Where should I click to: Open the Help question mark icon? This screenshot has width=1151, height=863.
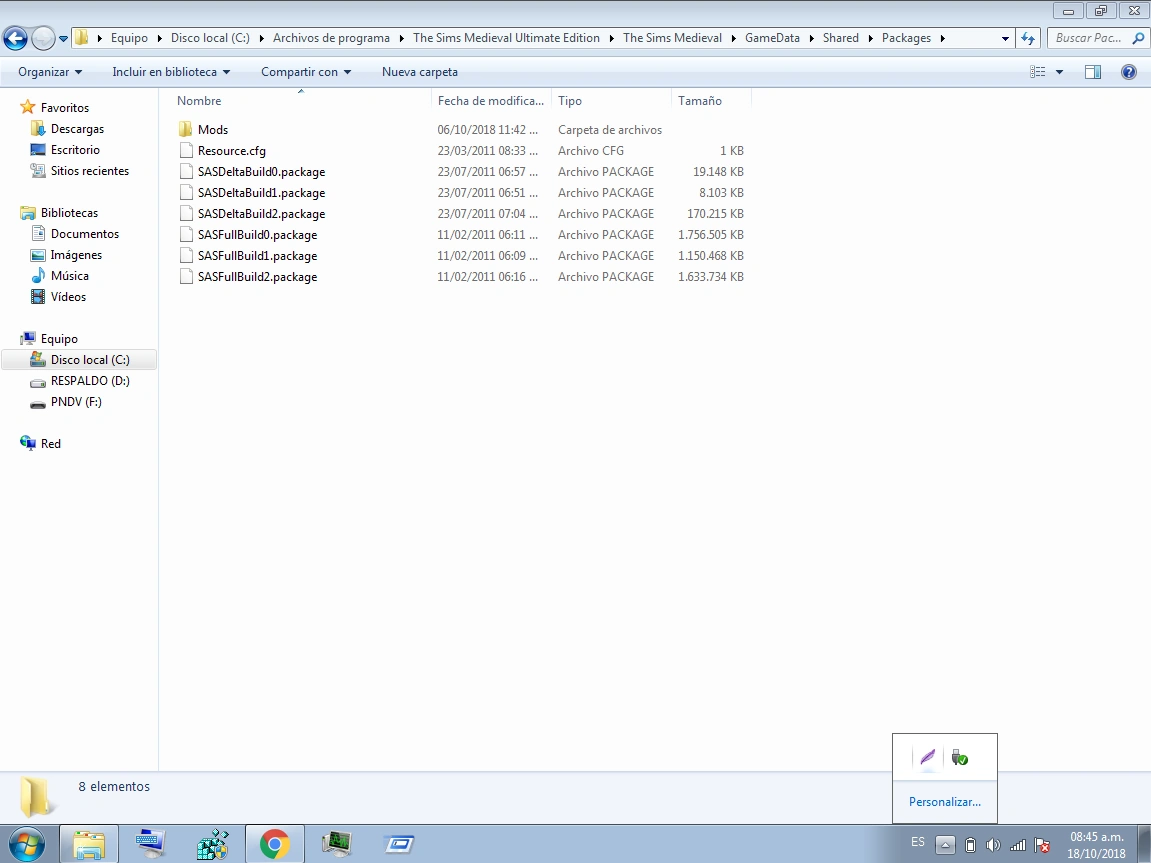pyautogui.click(x=1129, y=72)
